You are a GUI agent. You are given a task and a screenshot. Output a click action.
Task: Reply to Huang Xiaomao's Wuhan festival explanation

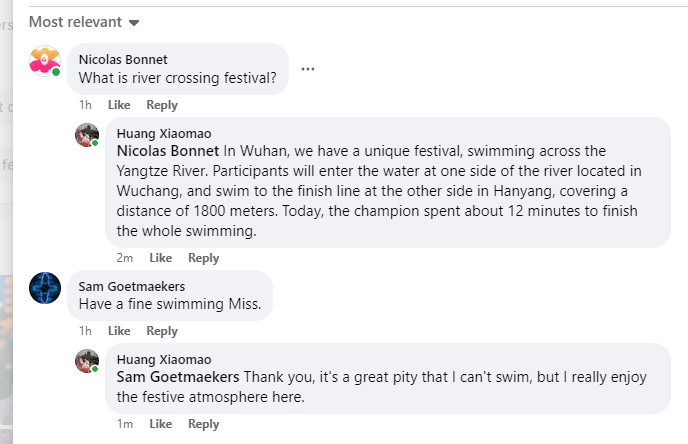203,258
